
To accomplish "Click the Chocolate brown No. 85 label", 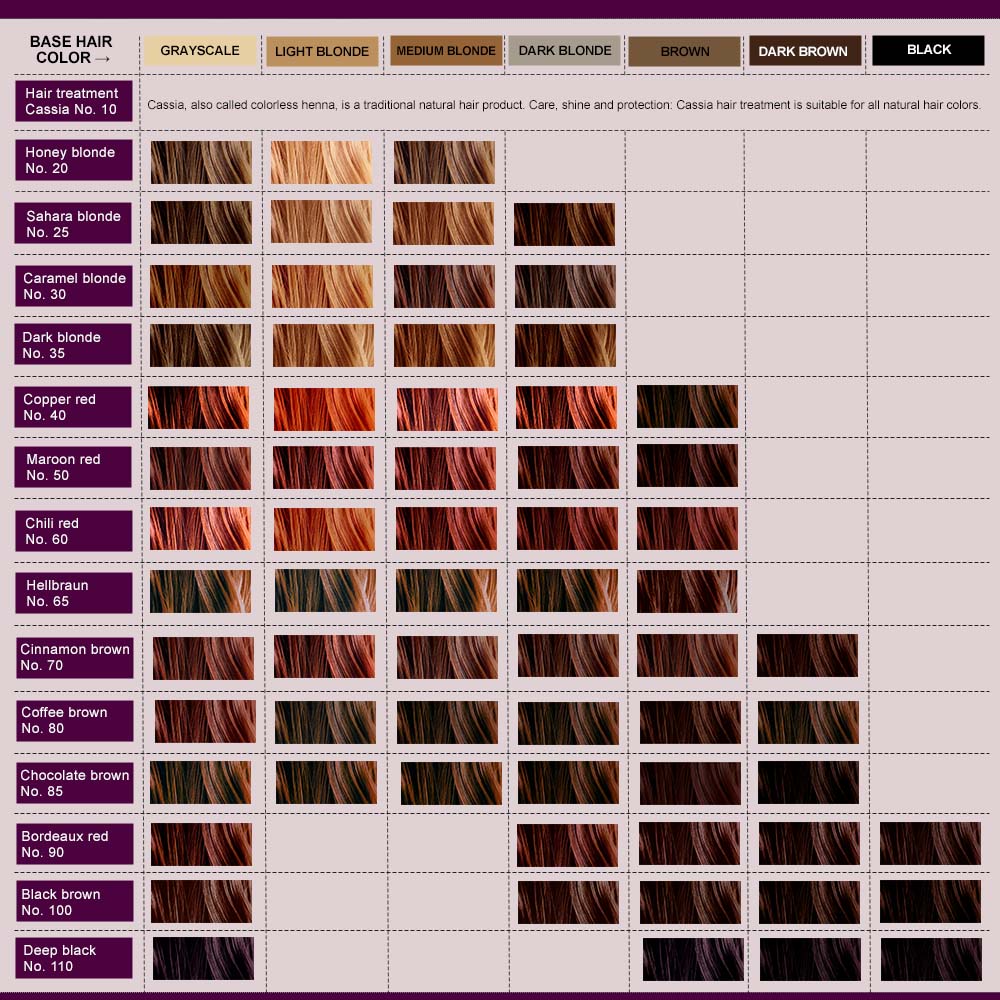I will (x=75, y=783).
